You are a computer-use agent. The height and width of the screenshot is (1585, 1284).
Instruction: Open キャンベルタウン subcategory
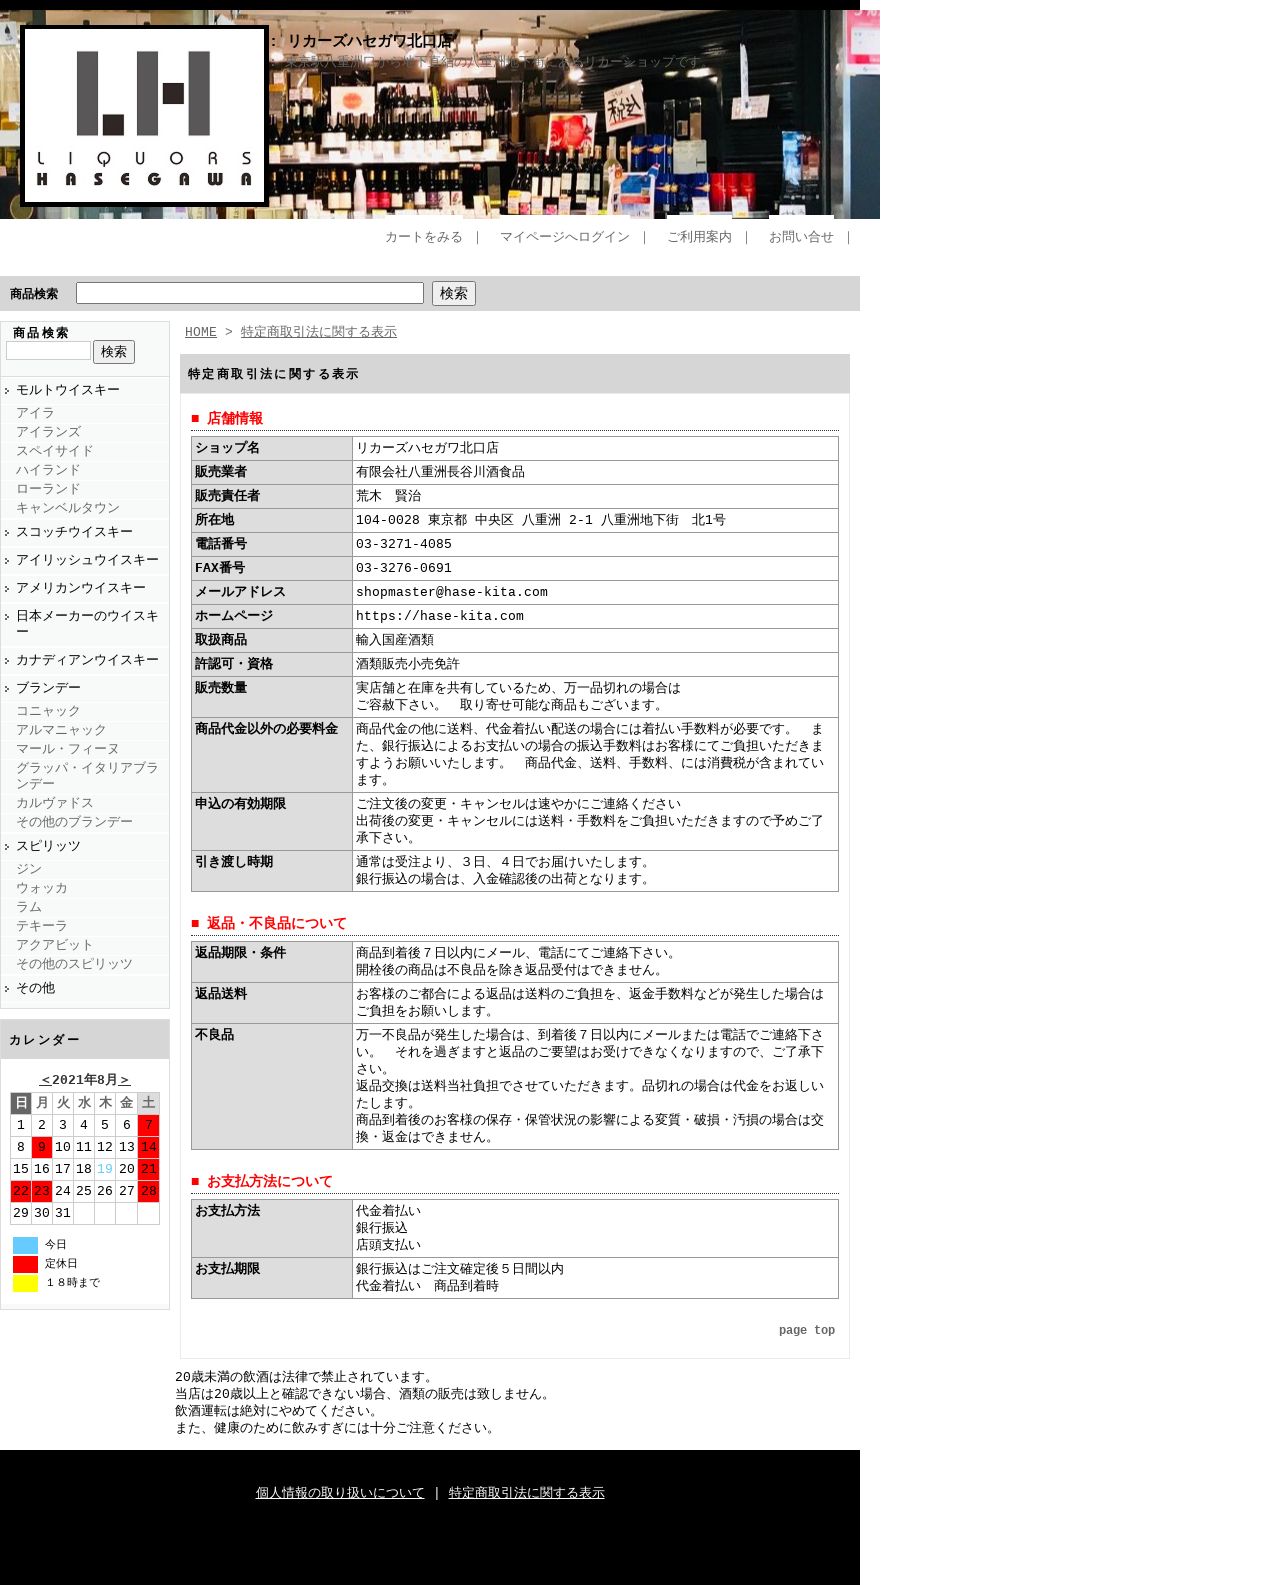coord(68,508)
